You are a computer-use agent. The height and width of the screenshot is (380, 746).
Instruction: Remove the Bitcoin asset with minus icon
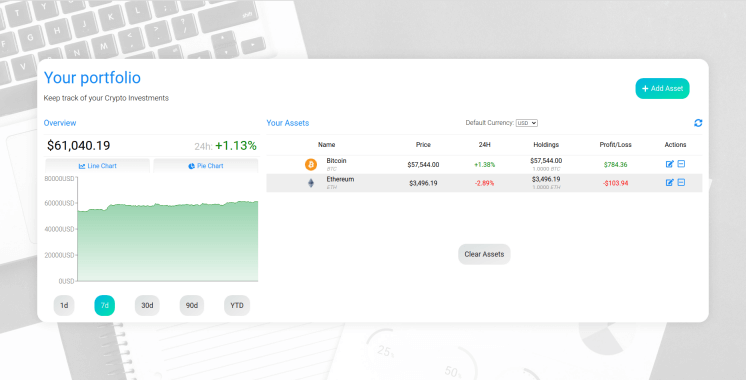[681, 164]
